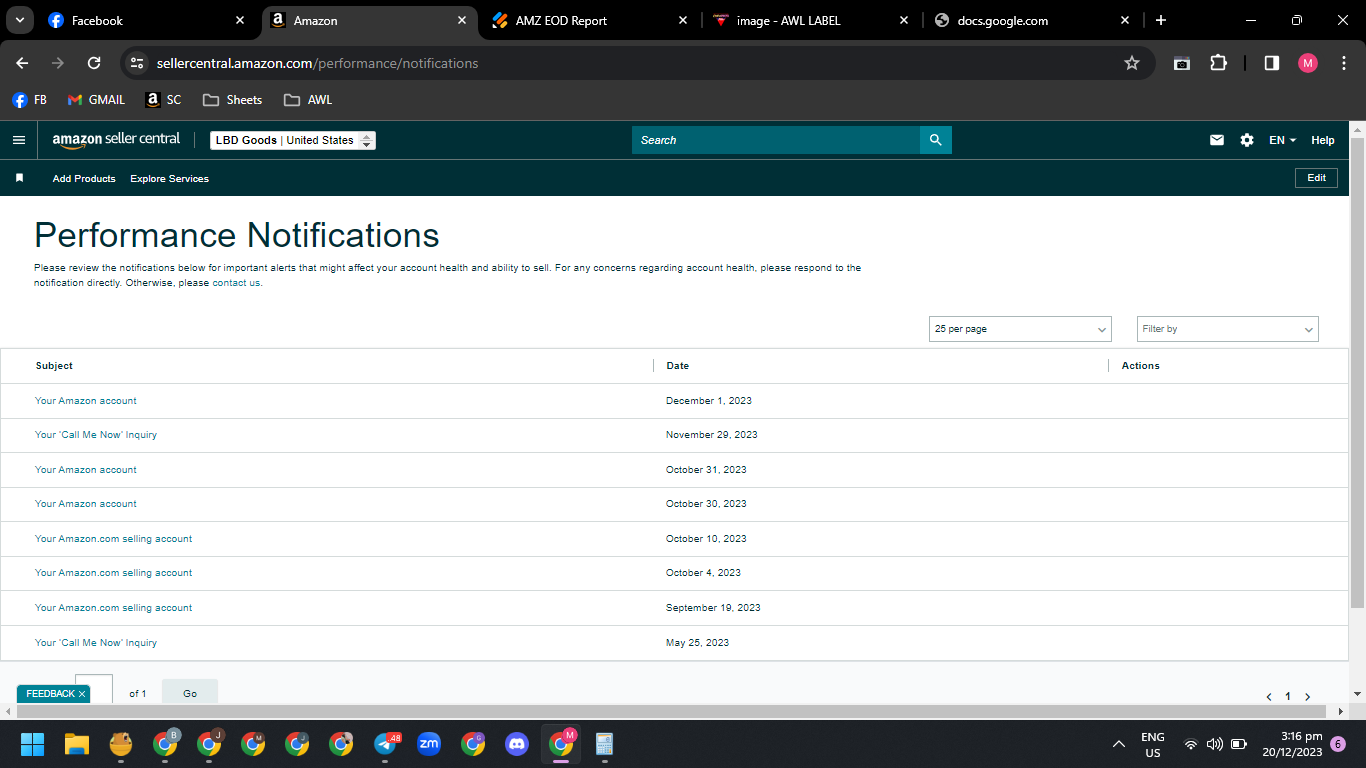
Task: Click the page number input box
Action: click(x=94, y=690)
